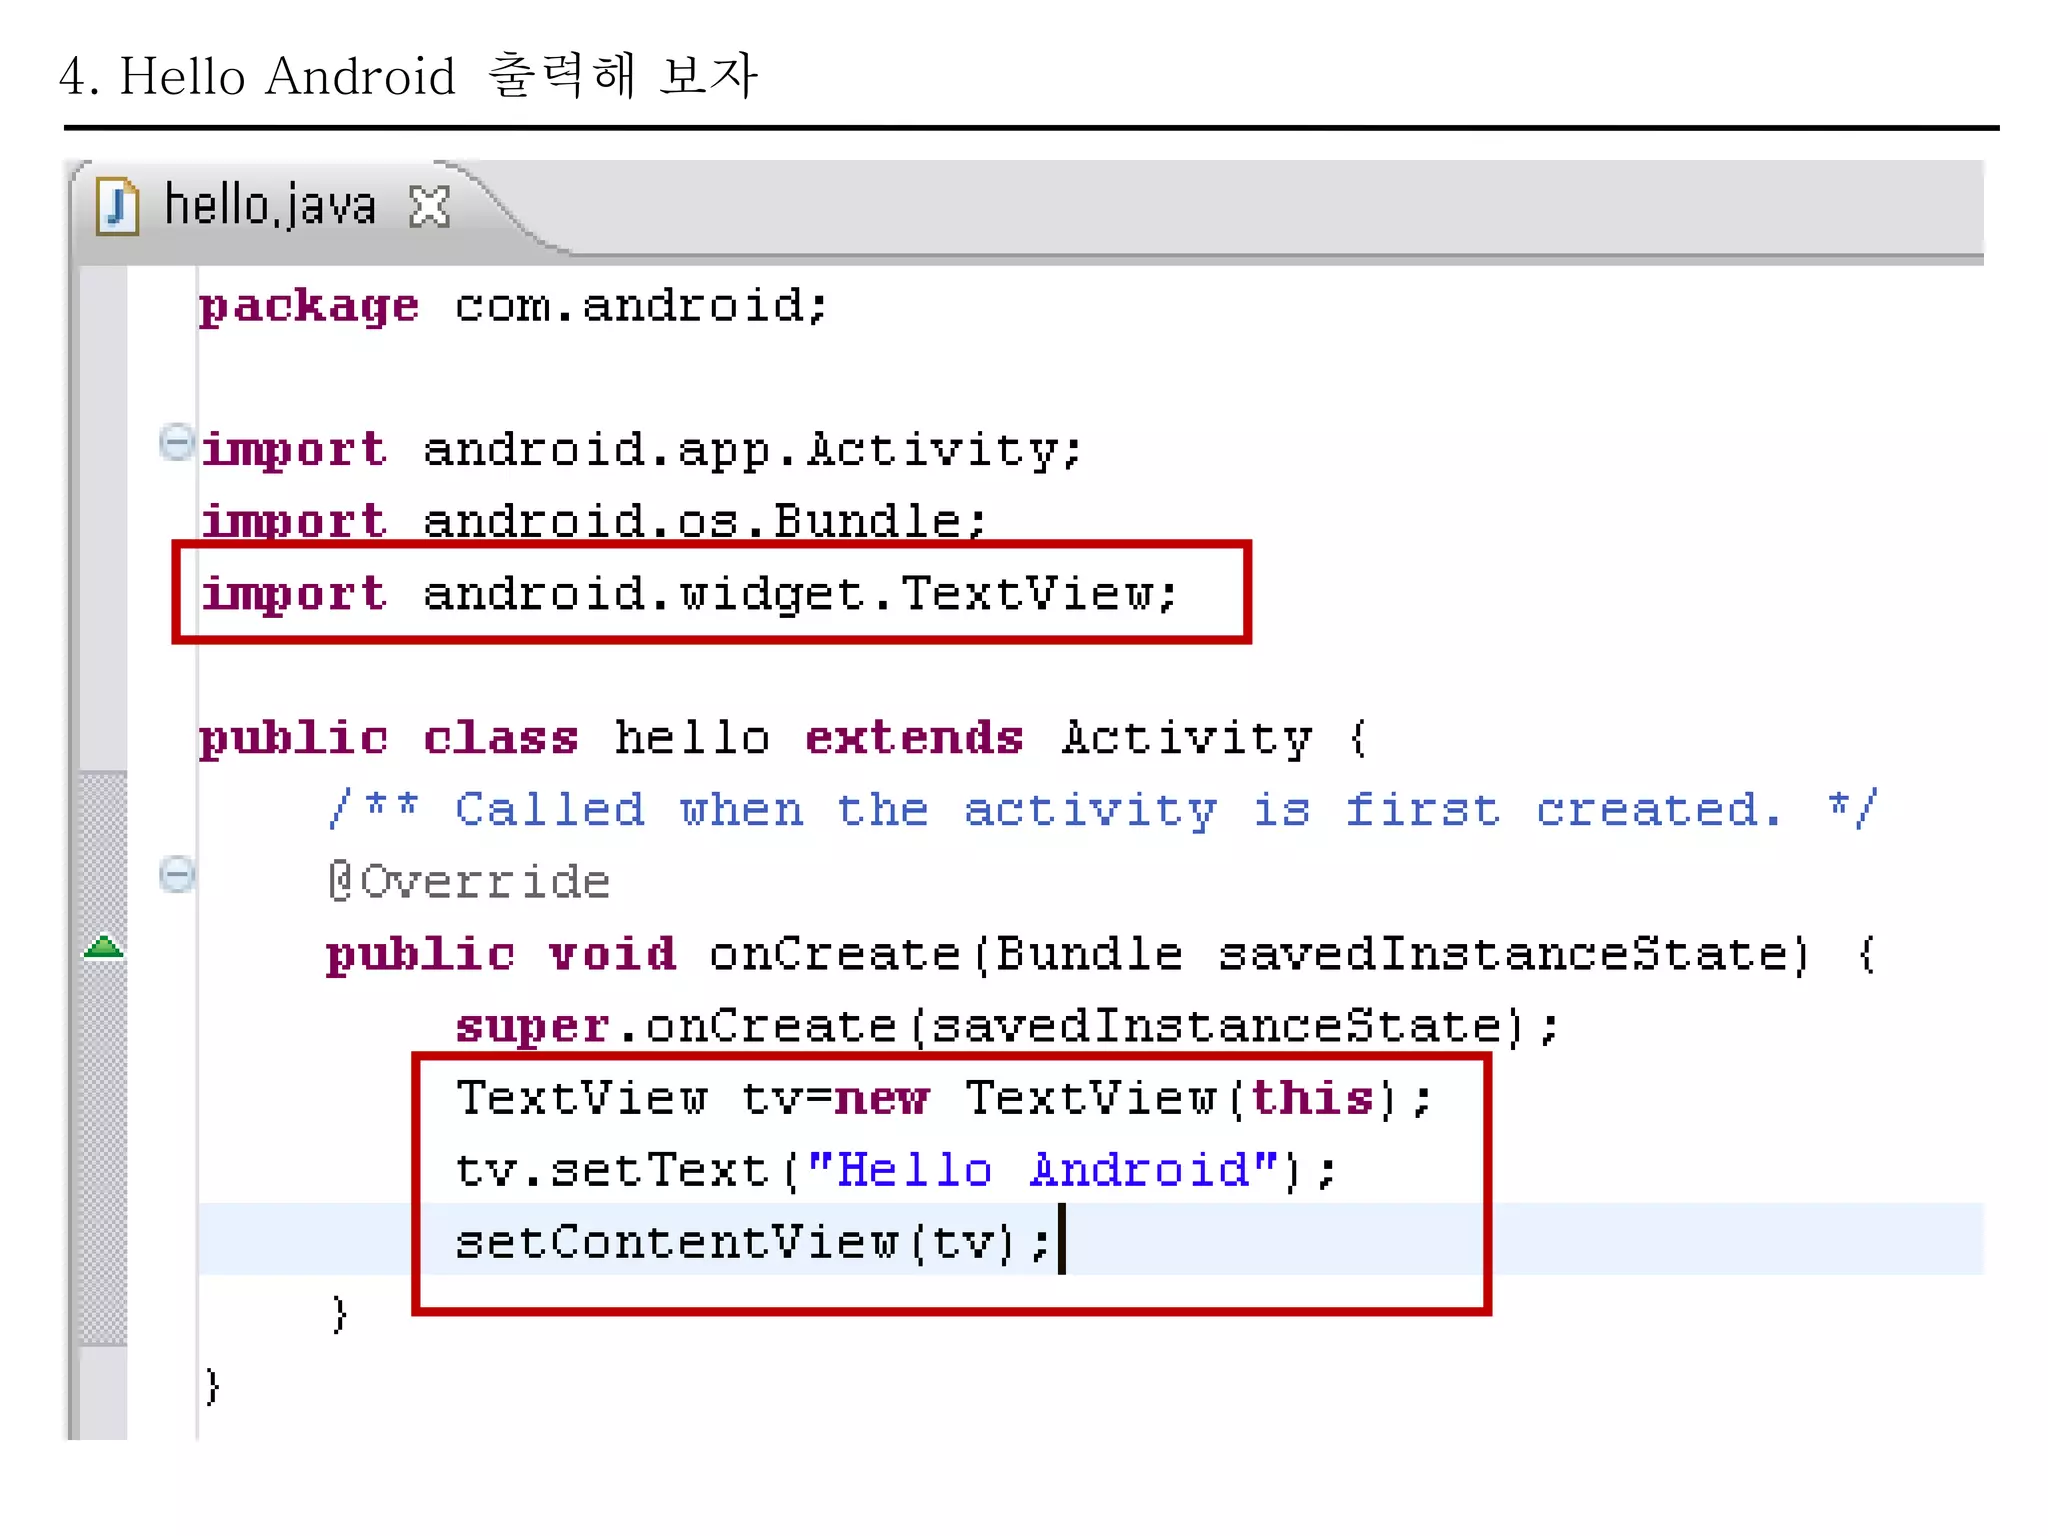Click 'import android.os.Bundle;' line
The image size is (2048, 1536).
click(593, 521)
